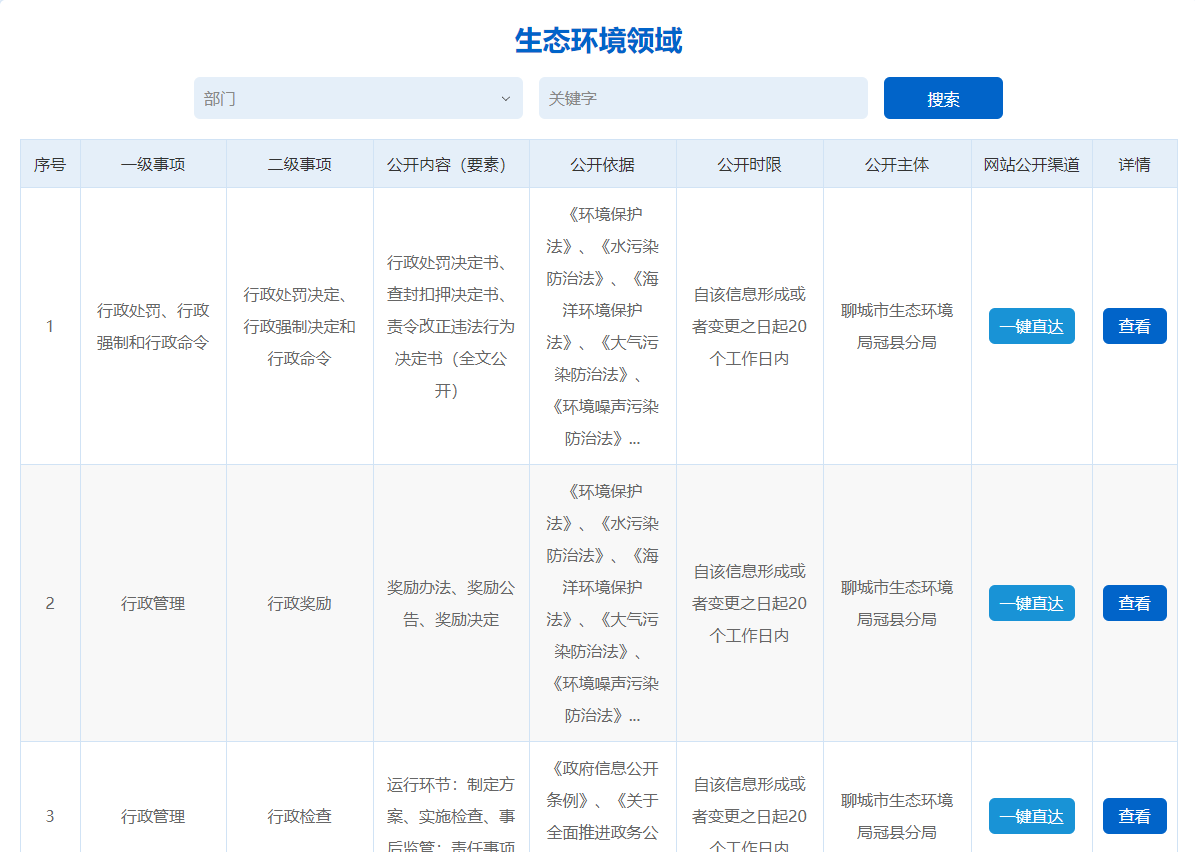Click 一键直达 in row 2 行政奖励

click(x=1031, y=603)
